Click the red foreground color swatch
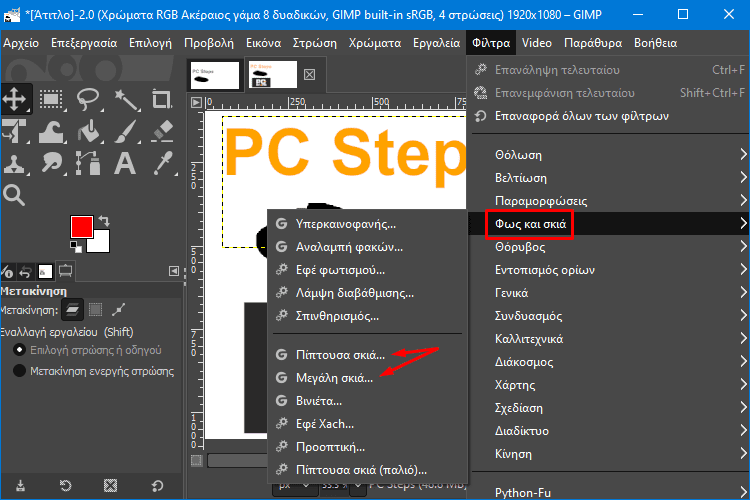 (x=81, y=225)
